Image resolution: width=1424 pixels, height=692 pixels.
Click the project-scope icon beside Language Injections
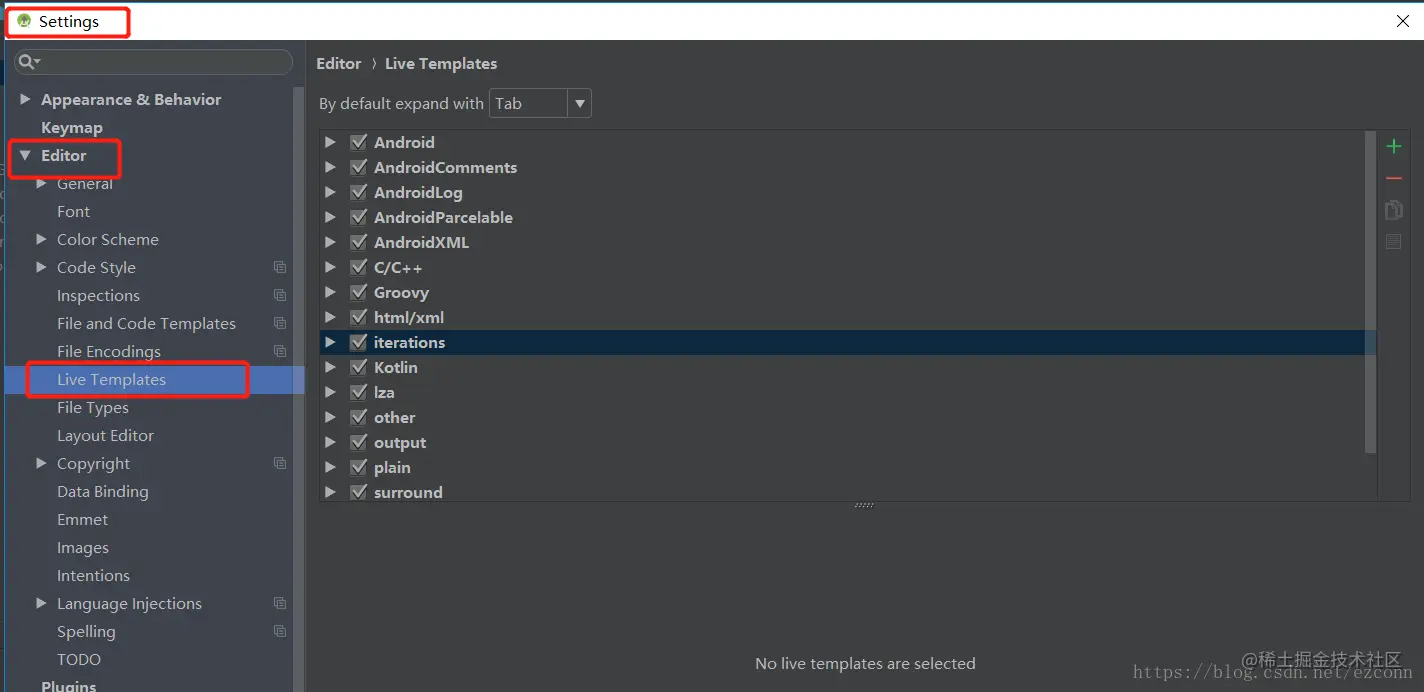280,604
